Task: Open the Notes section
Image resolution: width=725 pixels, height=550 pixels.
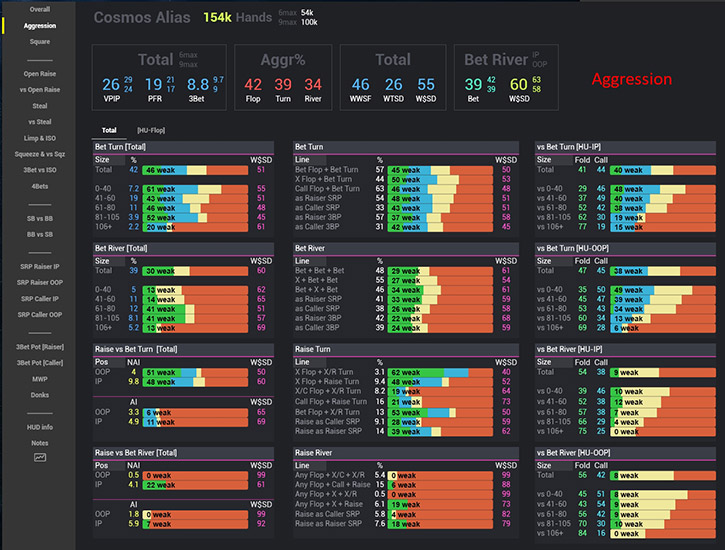Action: coord(39,442)
